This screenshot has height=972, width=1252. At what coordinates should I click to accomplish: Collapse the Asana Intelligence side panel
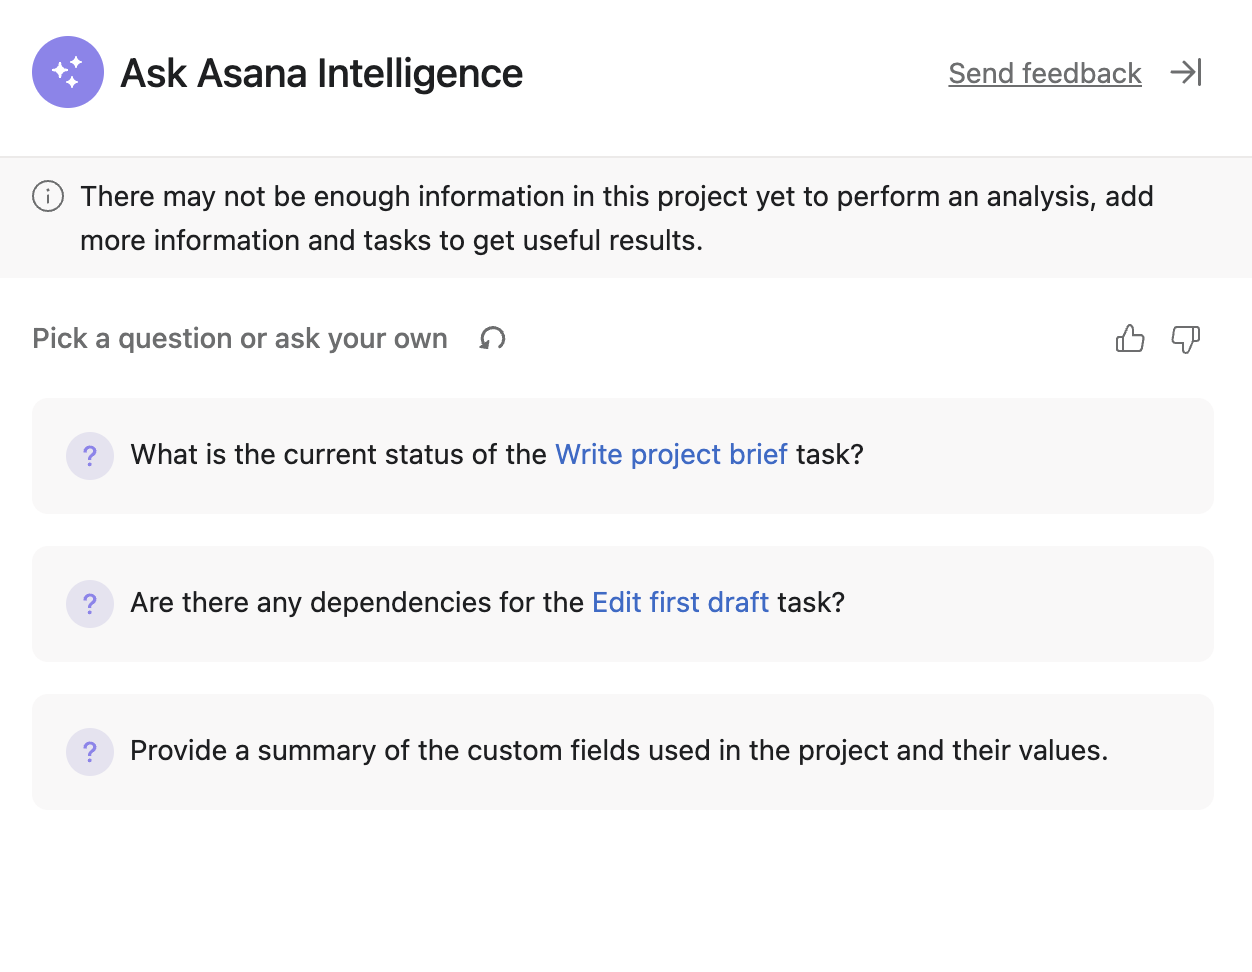point(1186,72)
